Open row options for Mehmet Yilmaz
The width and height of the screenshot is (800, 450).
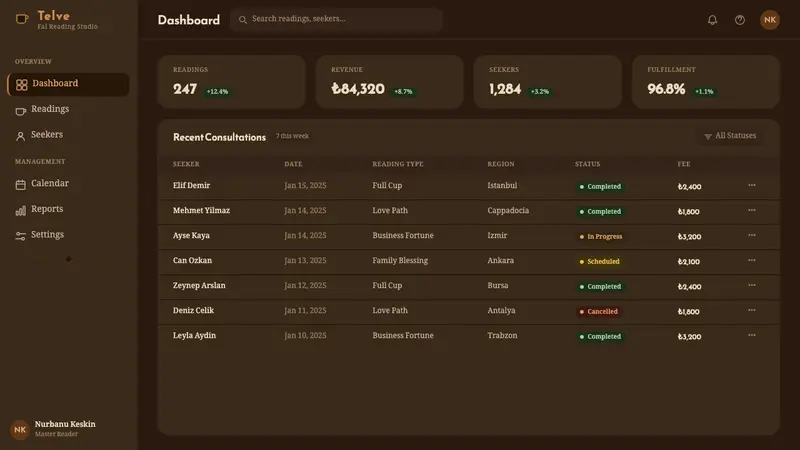click(x=752, y=210)
